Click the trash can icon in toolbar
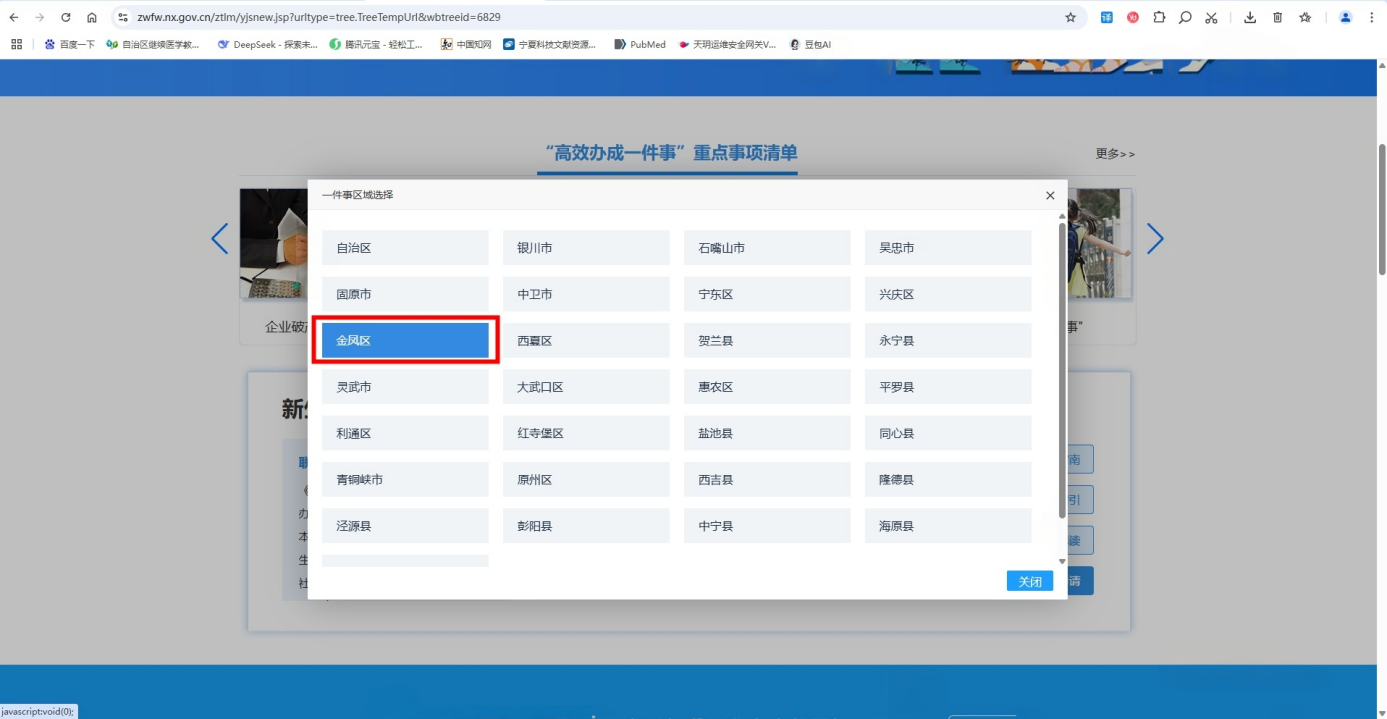The height and width of the screenshot is (719, 1387). [x=1277, y=17]
